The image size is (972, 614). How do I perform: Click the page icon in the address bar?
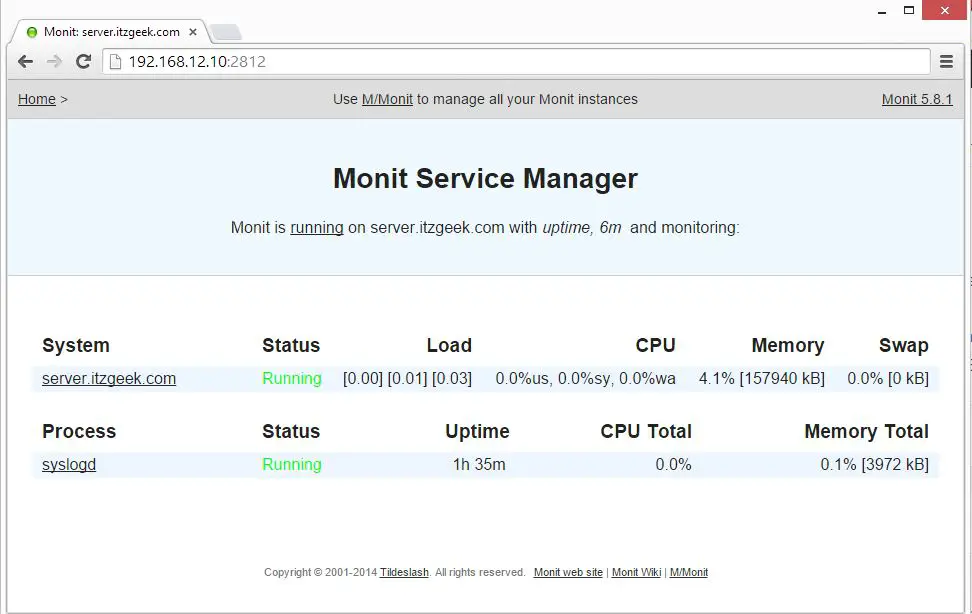[115, 61]
